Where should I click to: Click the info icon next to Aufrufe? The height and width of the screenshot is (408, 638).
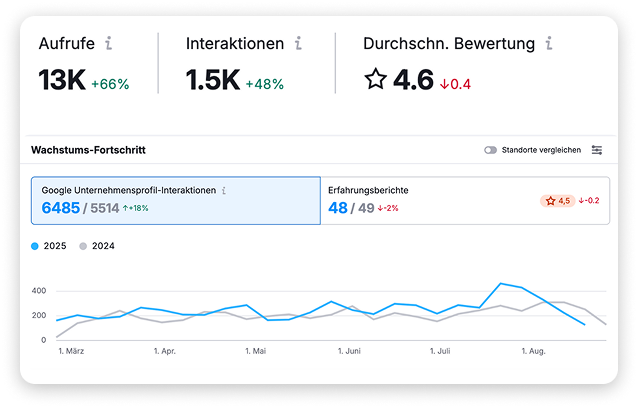[x=109, y=44]
